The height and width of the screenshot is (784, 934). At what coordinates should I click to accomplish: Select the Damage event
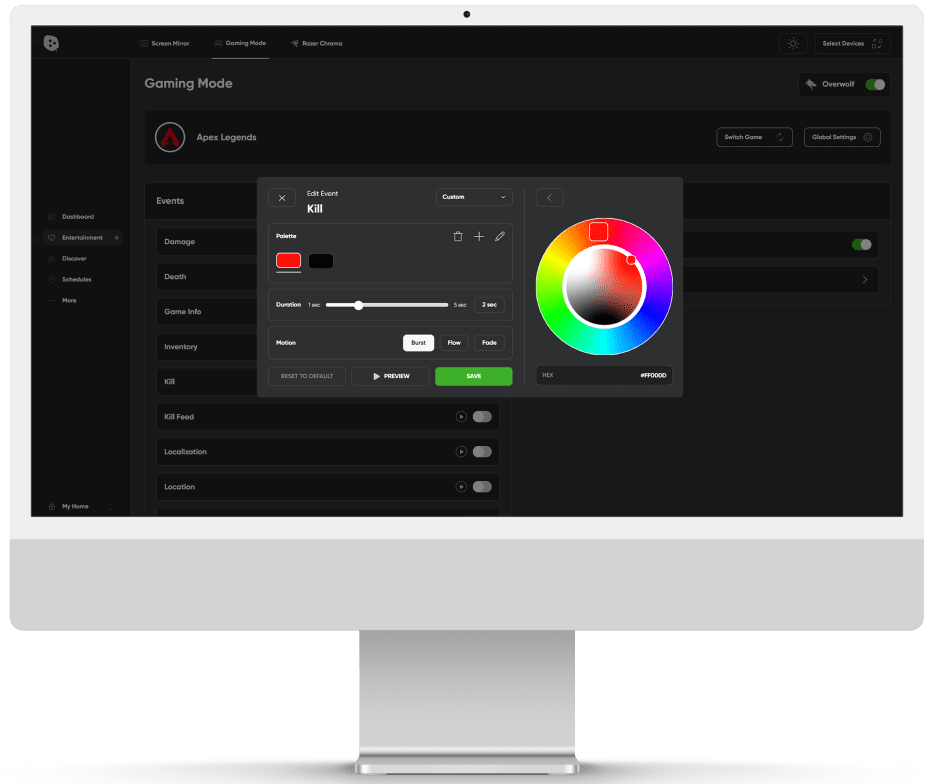tap(207, 242)
